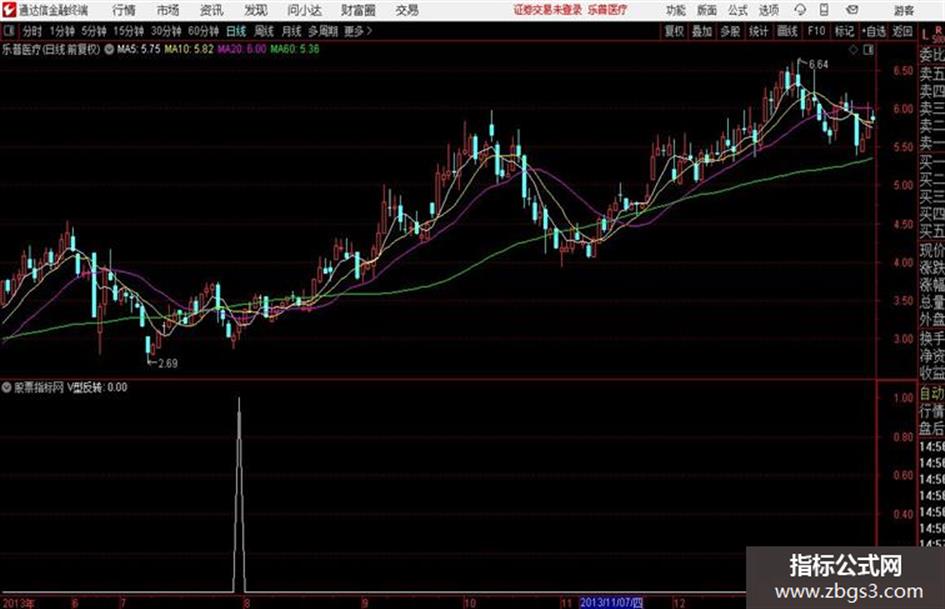
Task: Click the 统计 statistics button
Action: 759,31
